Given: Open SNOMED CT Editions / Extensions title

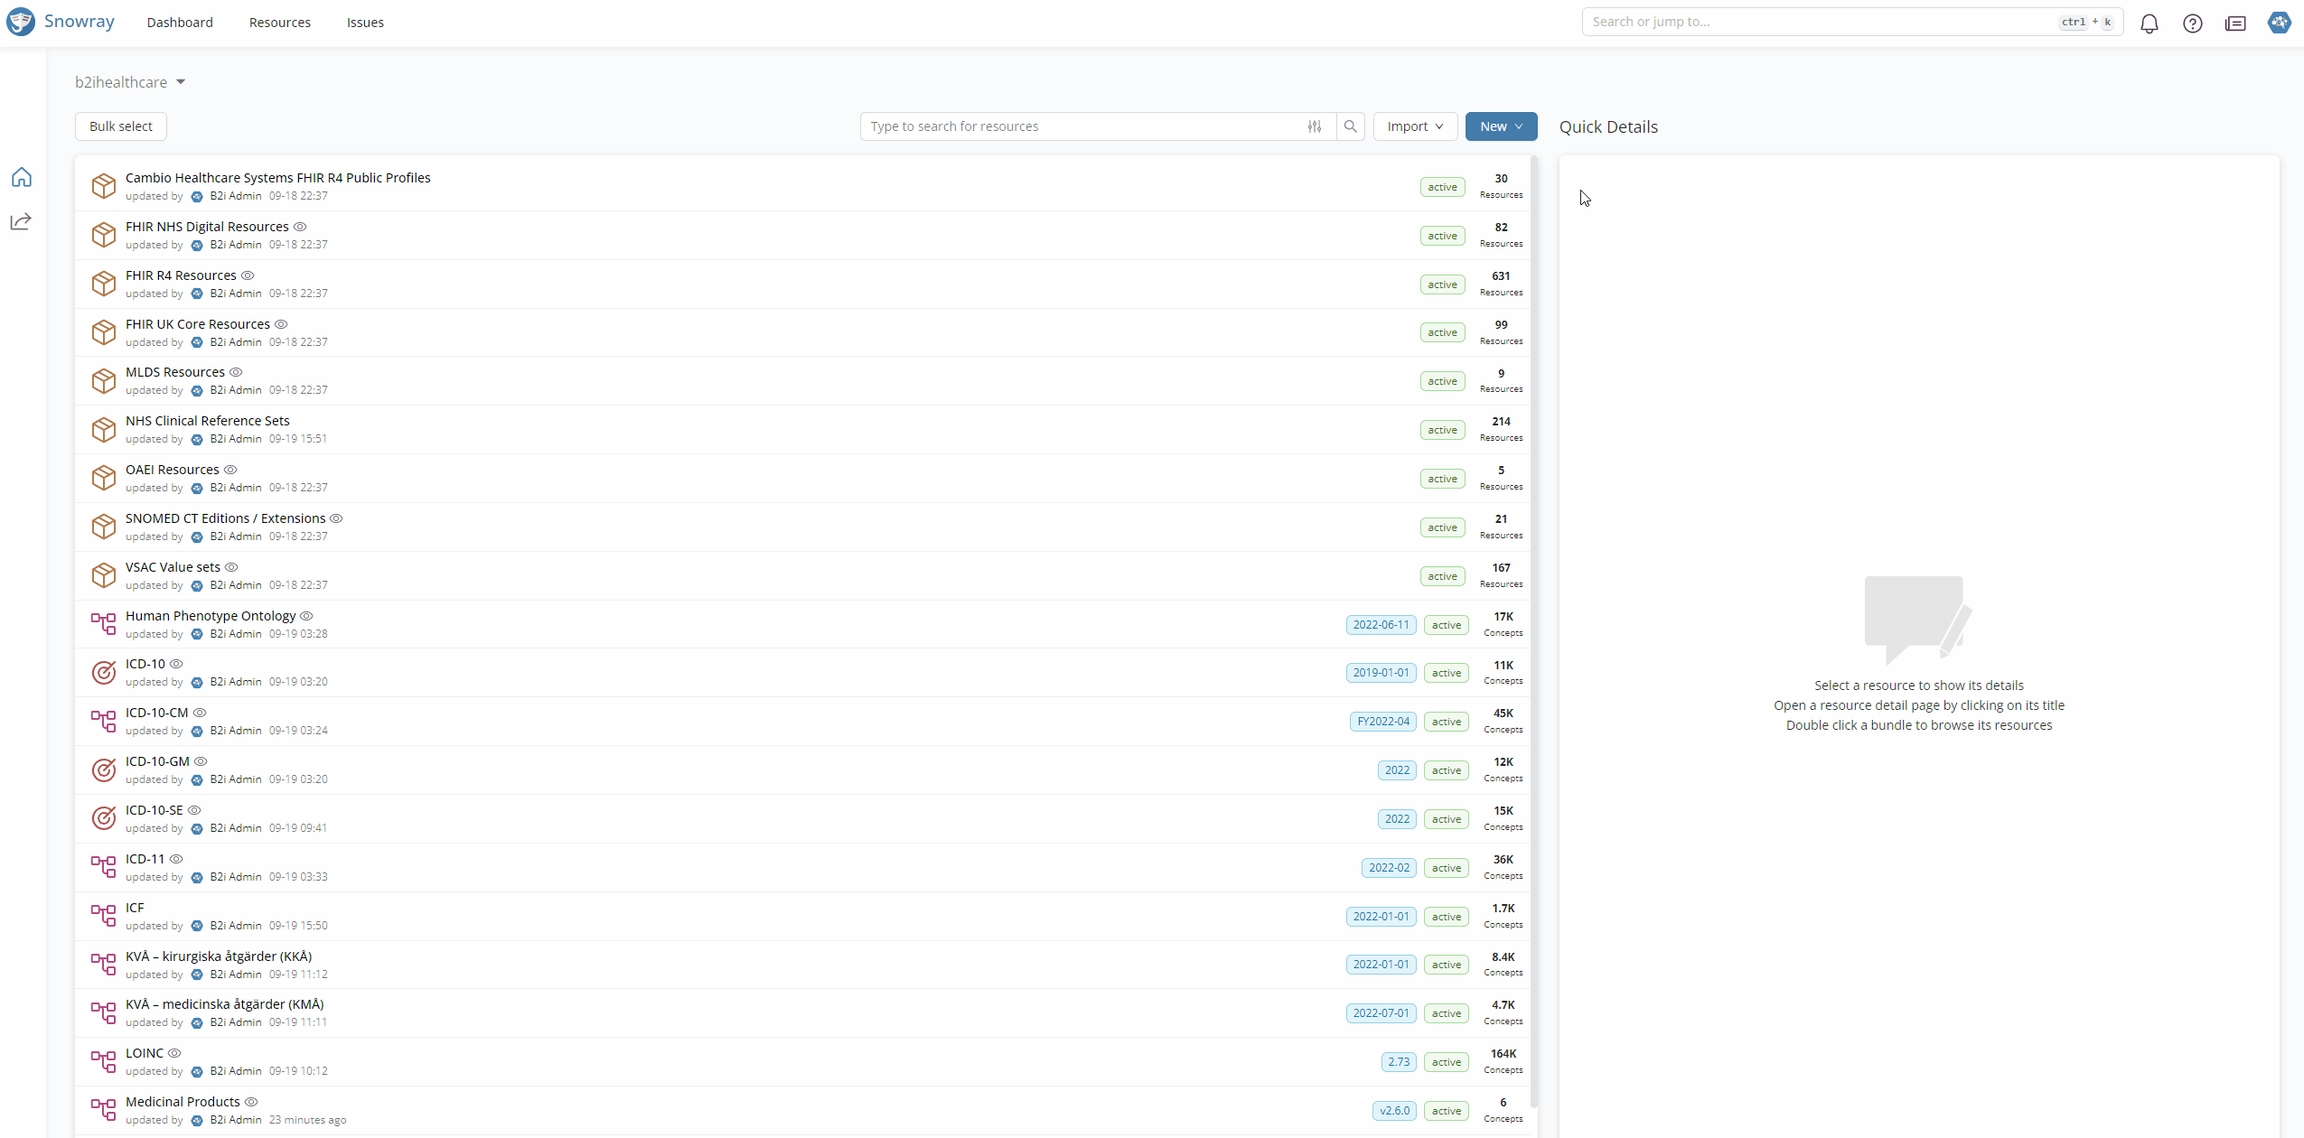Looking at the screenshot, I should (x=225, y=518).
